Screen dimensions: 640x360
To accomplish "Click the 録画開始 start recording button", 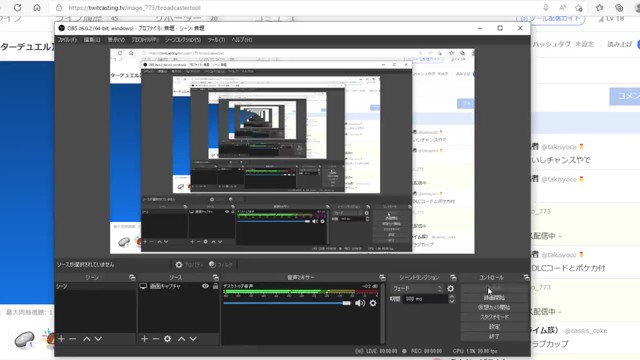I will click(494, 298).
